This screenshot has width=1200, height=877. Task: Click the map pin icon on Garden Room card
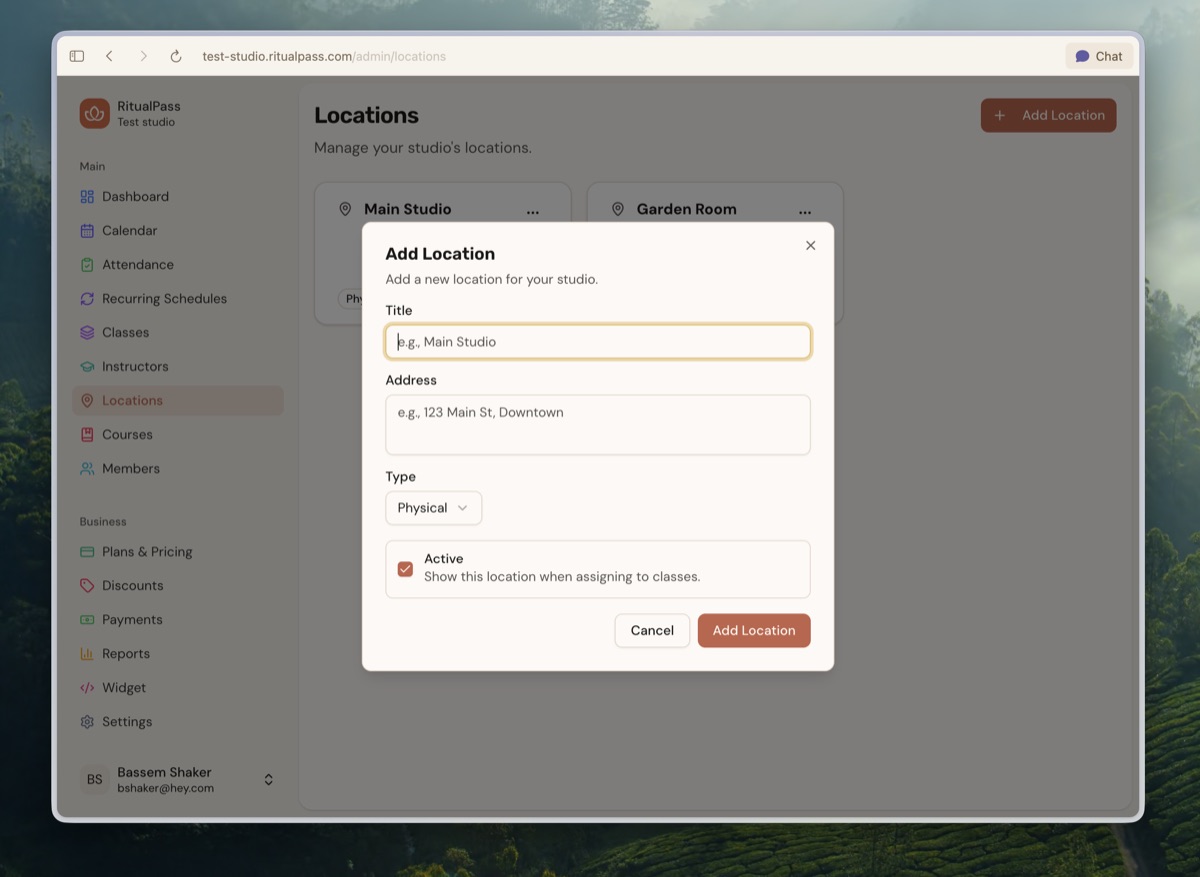(x=618, y=209)
